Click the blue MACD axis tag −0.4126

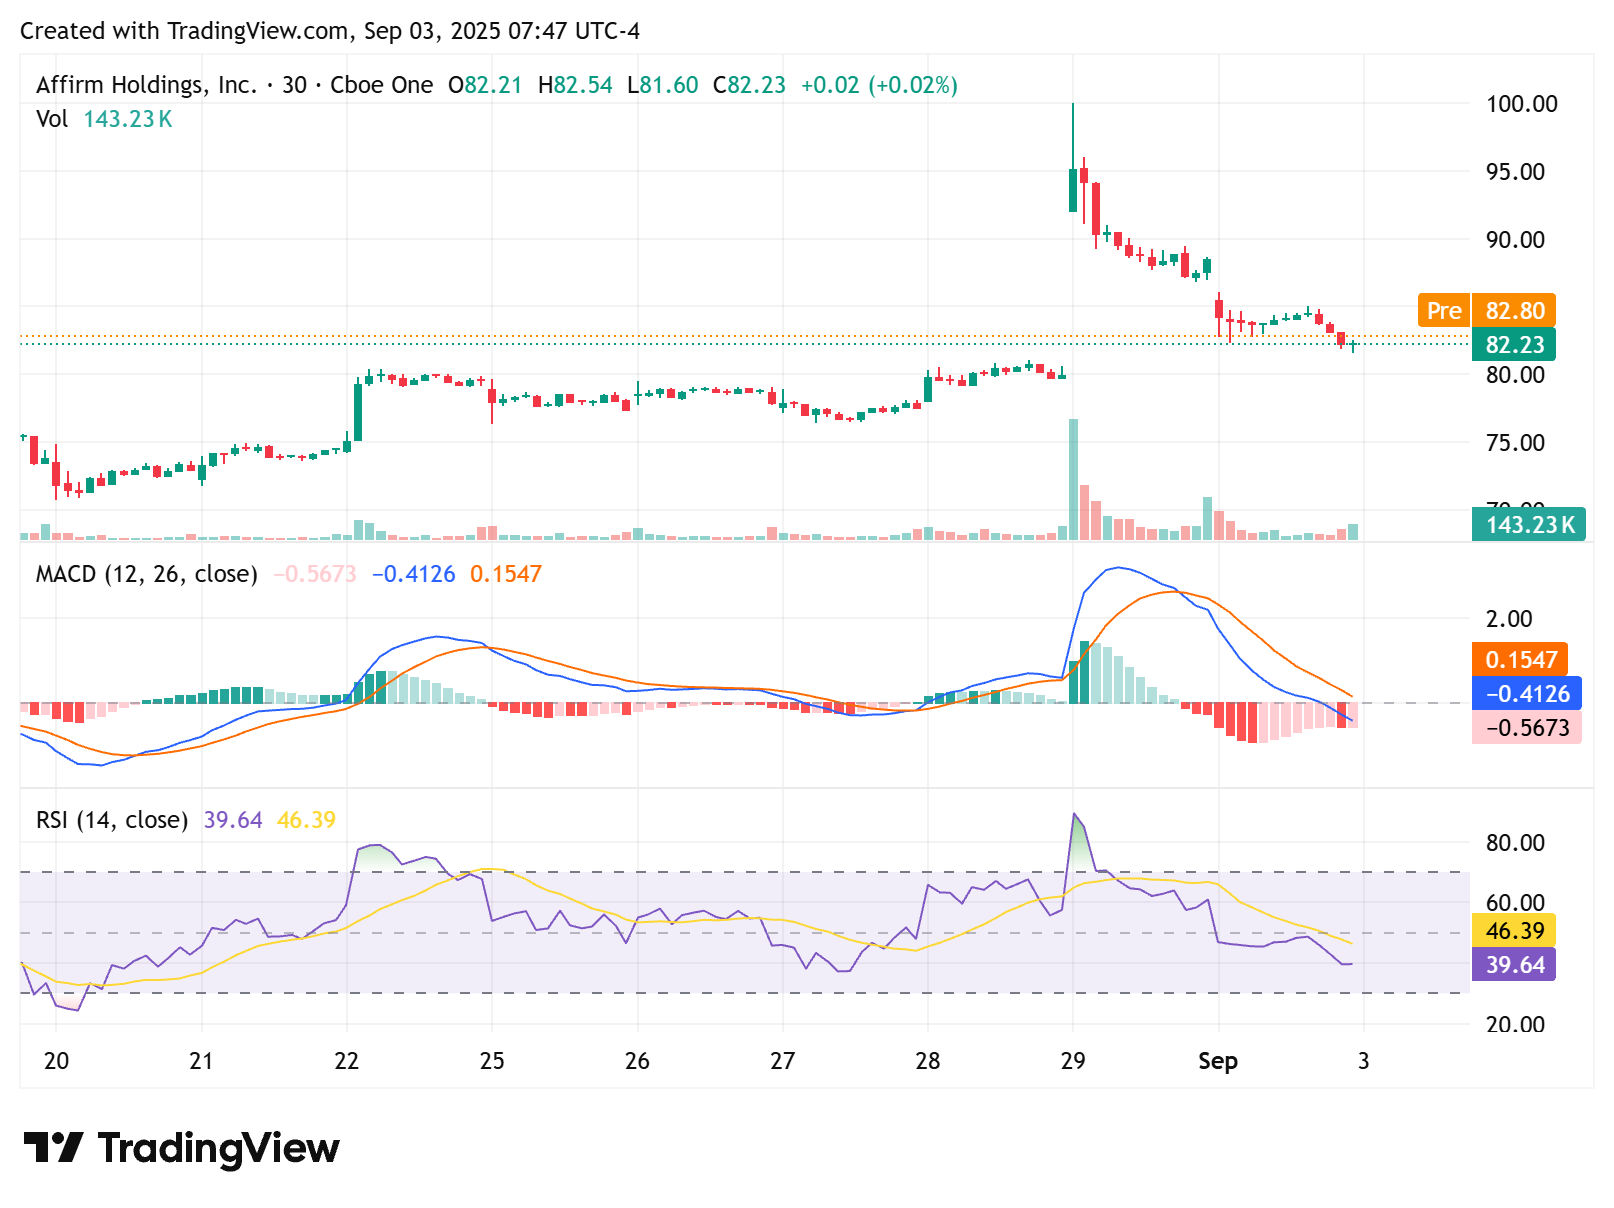click(x=1527, y=694)
